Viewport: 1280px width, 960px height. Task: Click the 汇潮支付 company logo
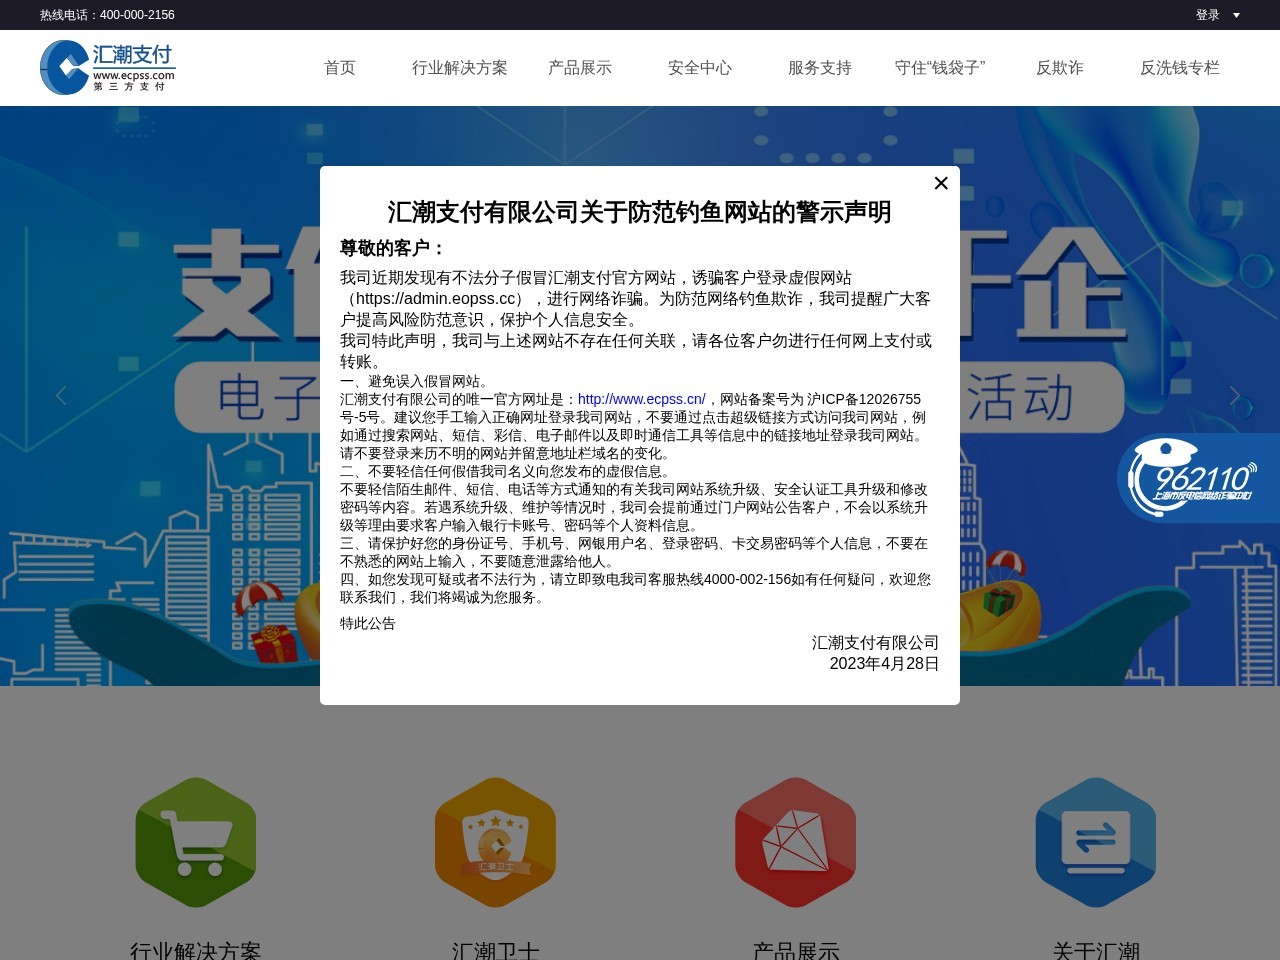pyautogui.click(x=107, y=67)
